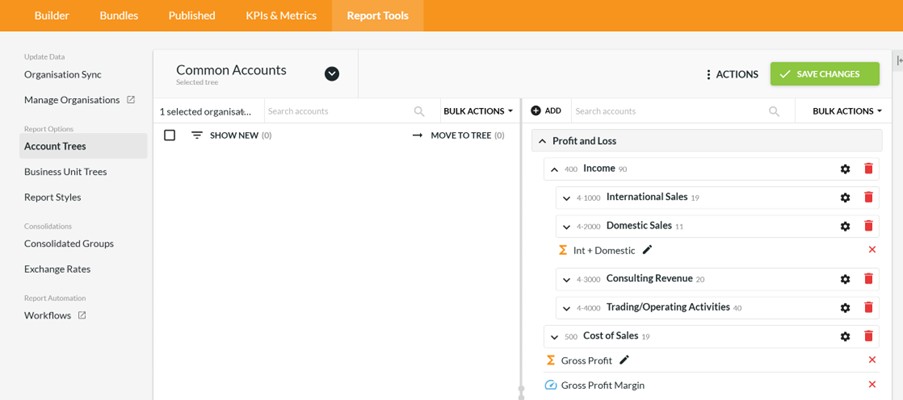The width and height of the screenshot is (903, 400).
Task: Open external link icon next to Manage Organisations
Action: [131, 100]
